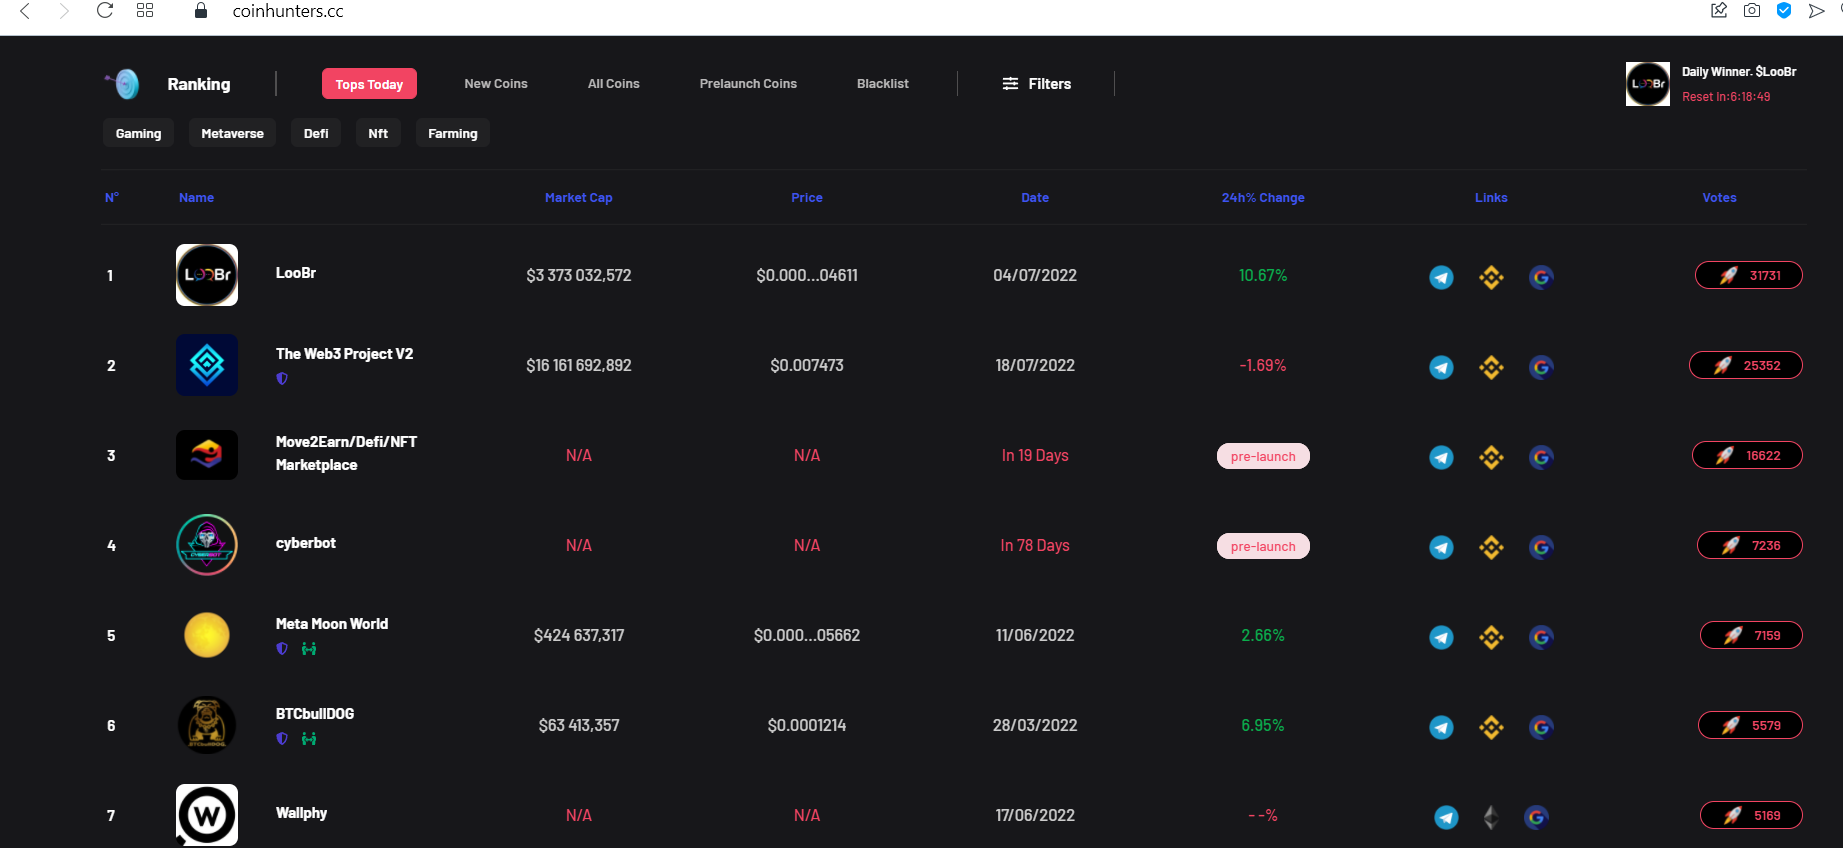Search Meta Moon World on Google

1541,637
